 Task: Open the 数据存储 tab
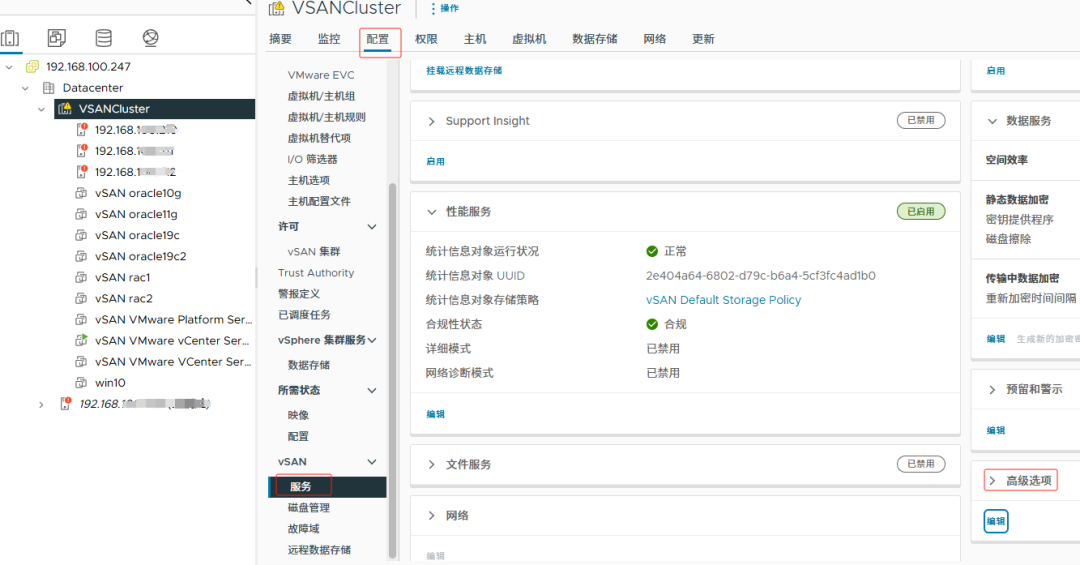point(594,39)
